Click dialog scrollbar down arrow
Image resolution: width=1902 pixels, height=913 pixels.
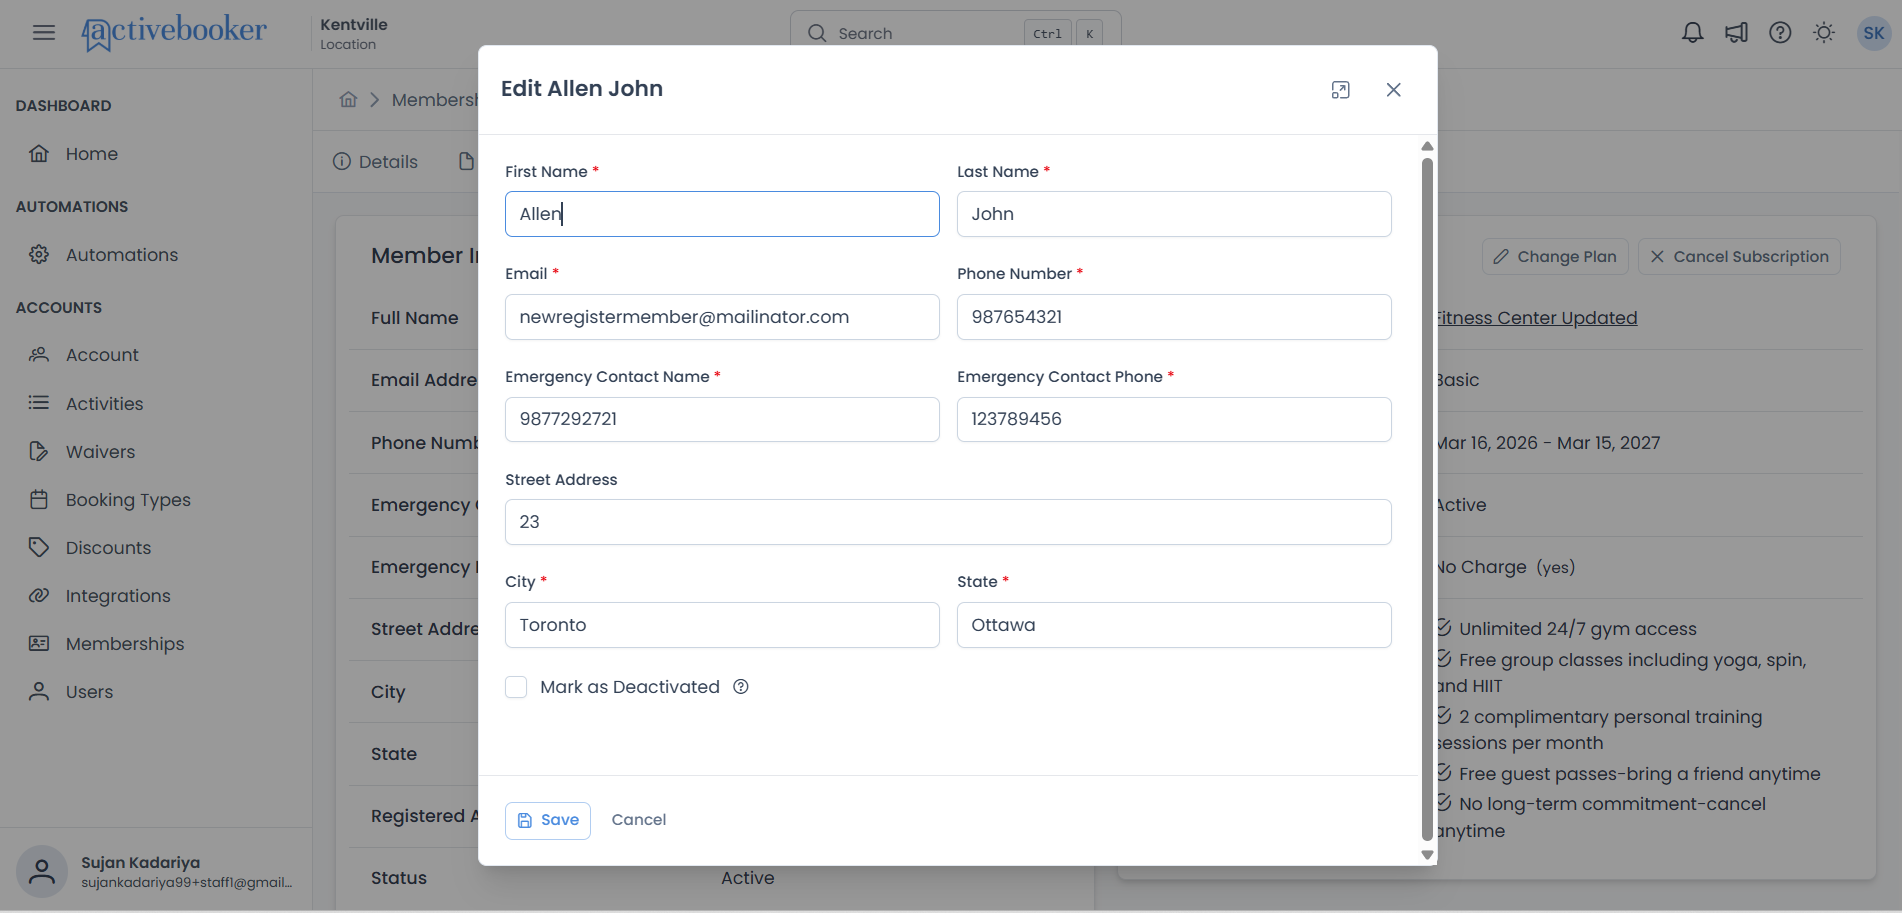[1427, 855]
